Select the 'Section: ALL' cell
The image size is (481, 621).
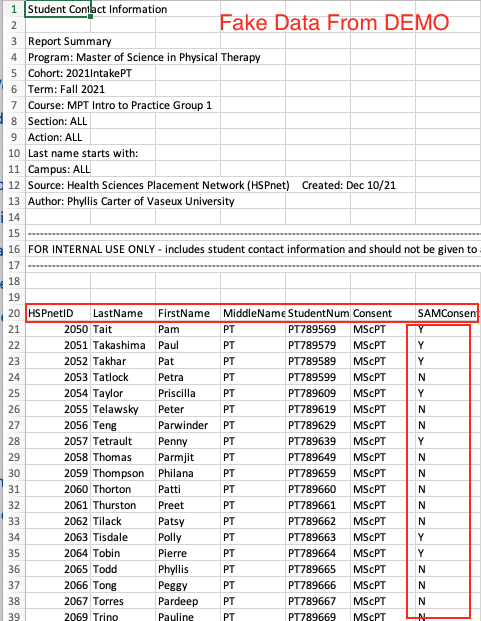coord(58,121)
